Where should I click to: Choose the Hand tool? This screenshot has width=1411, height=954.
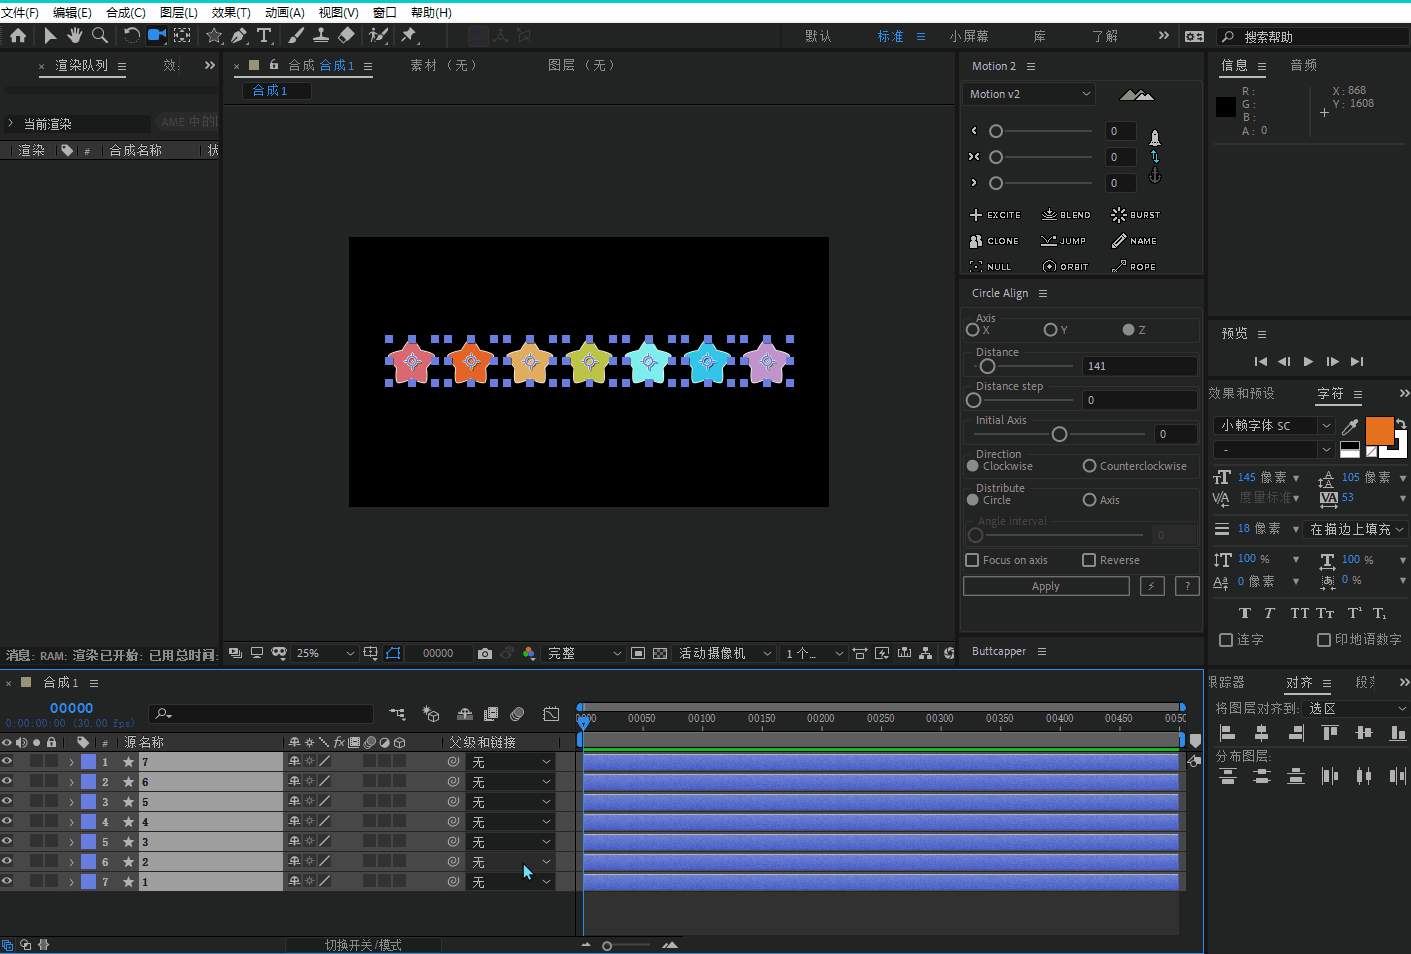click(x=75, y=36)
